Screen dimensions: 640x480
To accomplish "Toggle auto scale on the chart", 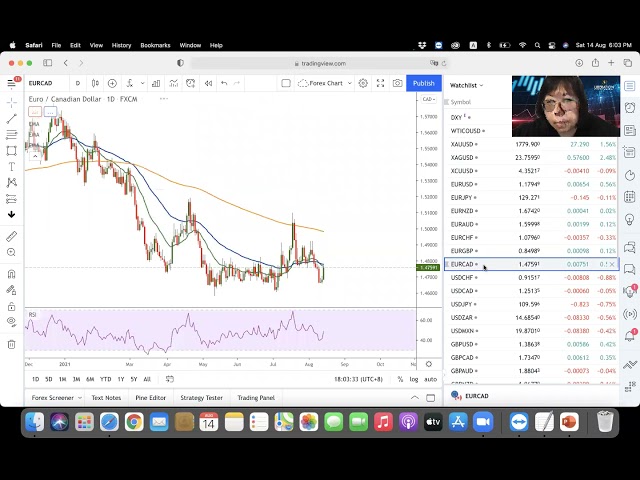I will 430,379.
